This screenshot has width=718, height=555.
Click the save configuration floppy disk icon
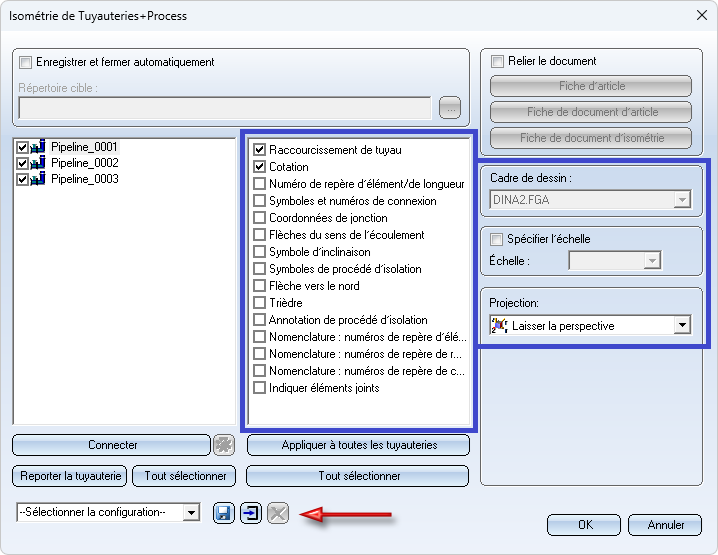pos(223,513)
